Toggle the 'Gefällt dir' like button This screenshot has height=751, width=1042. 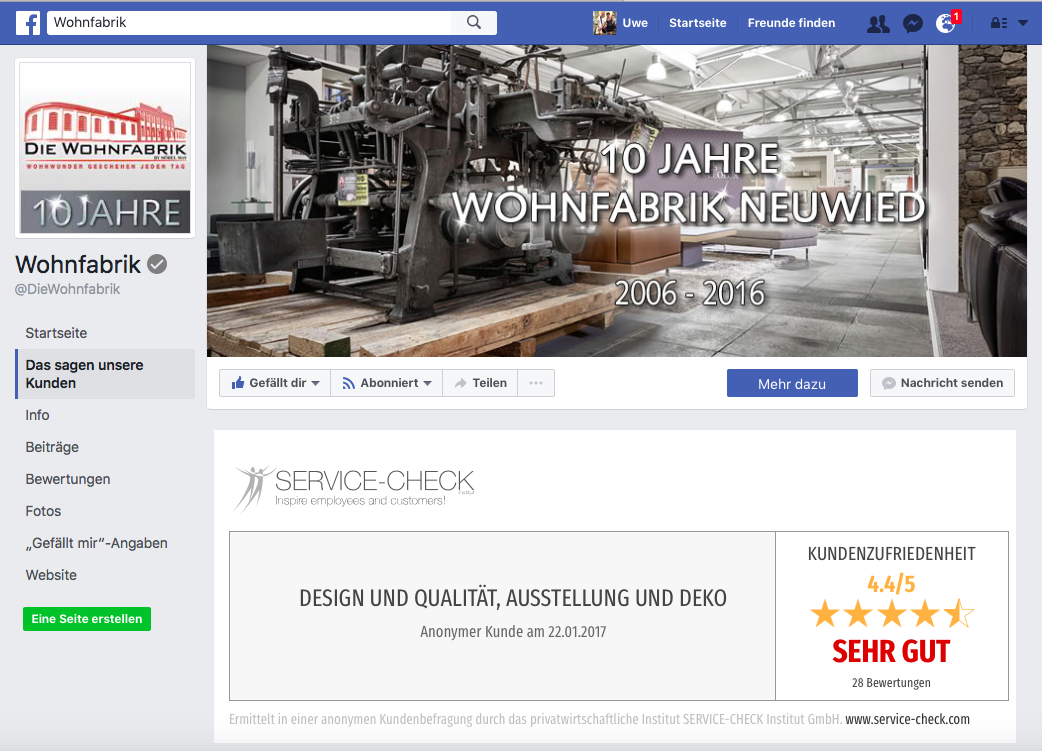[275, 383]
